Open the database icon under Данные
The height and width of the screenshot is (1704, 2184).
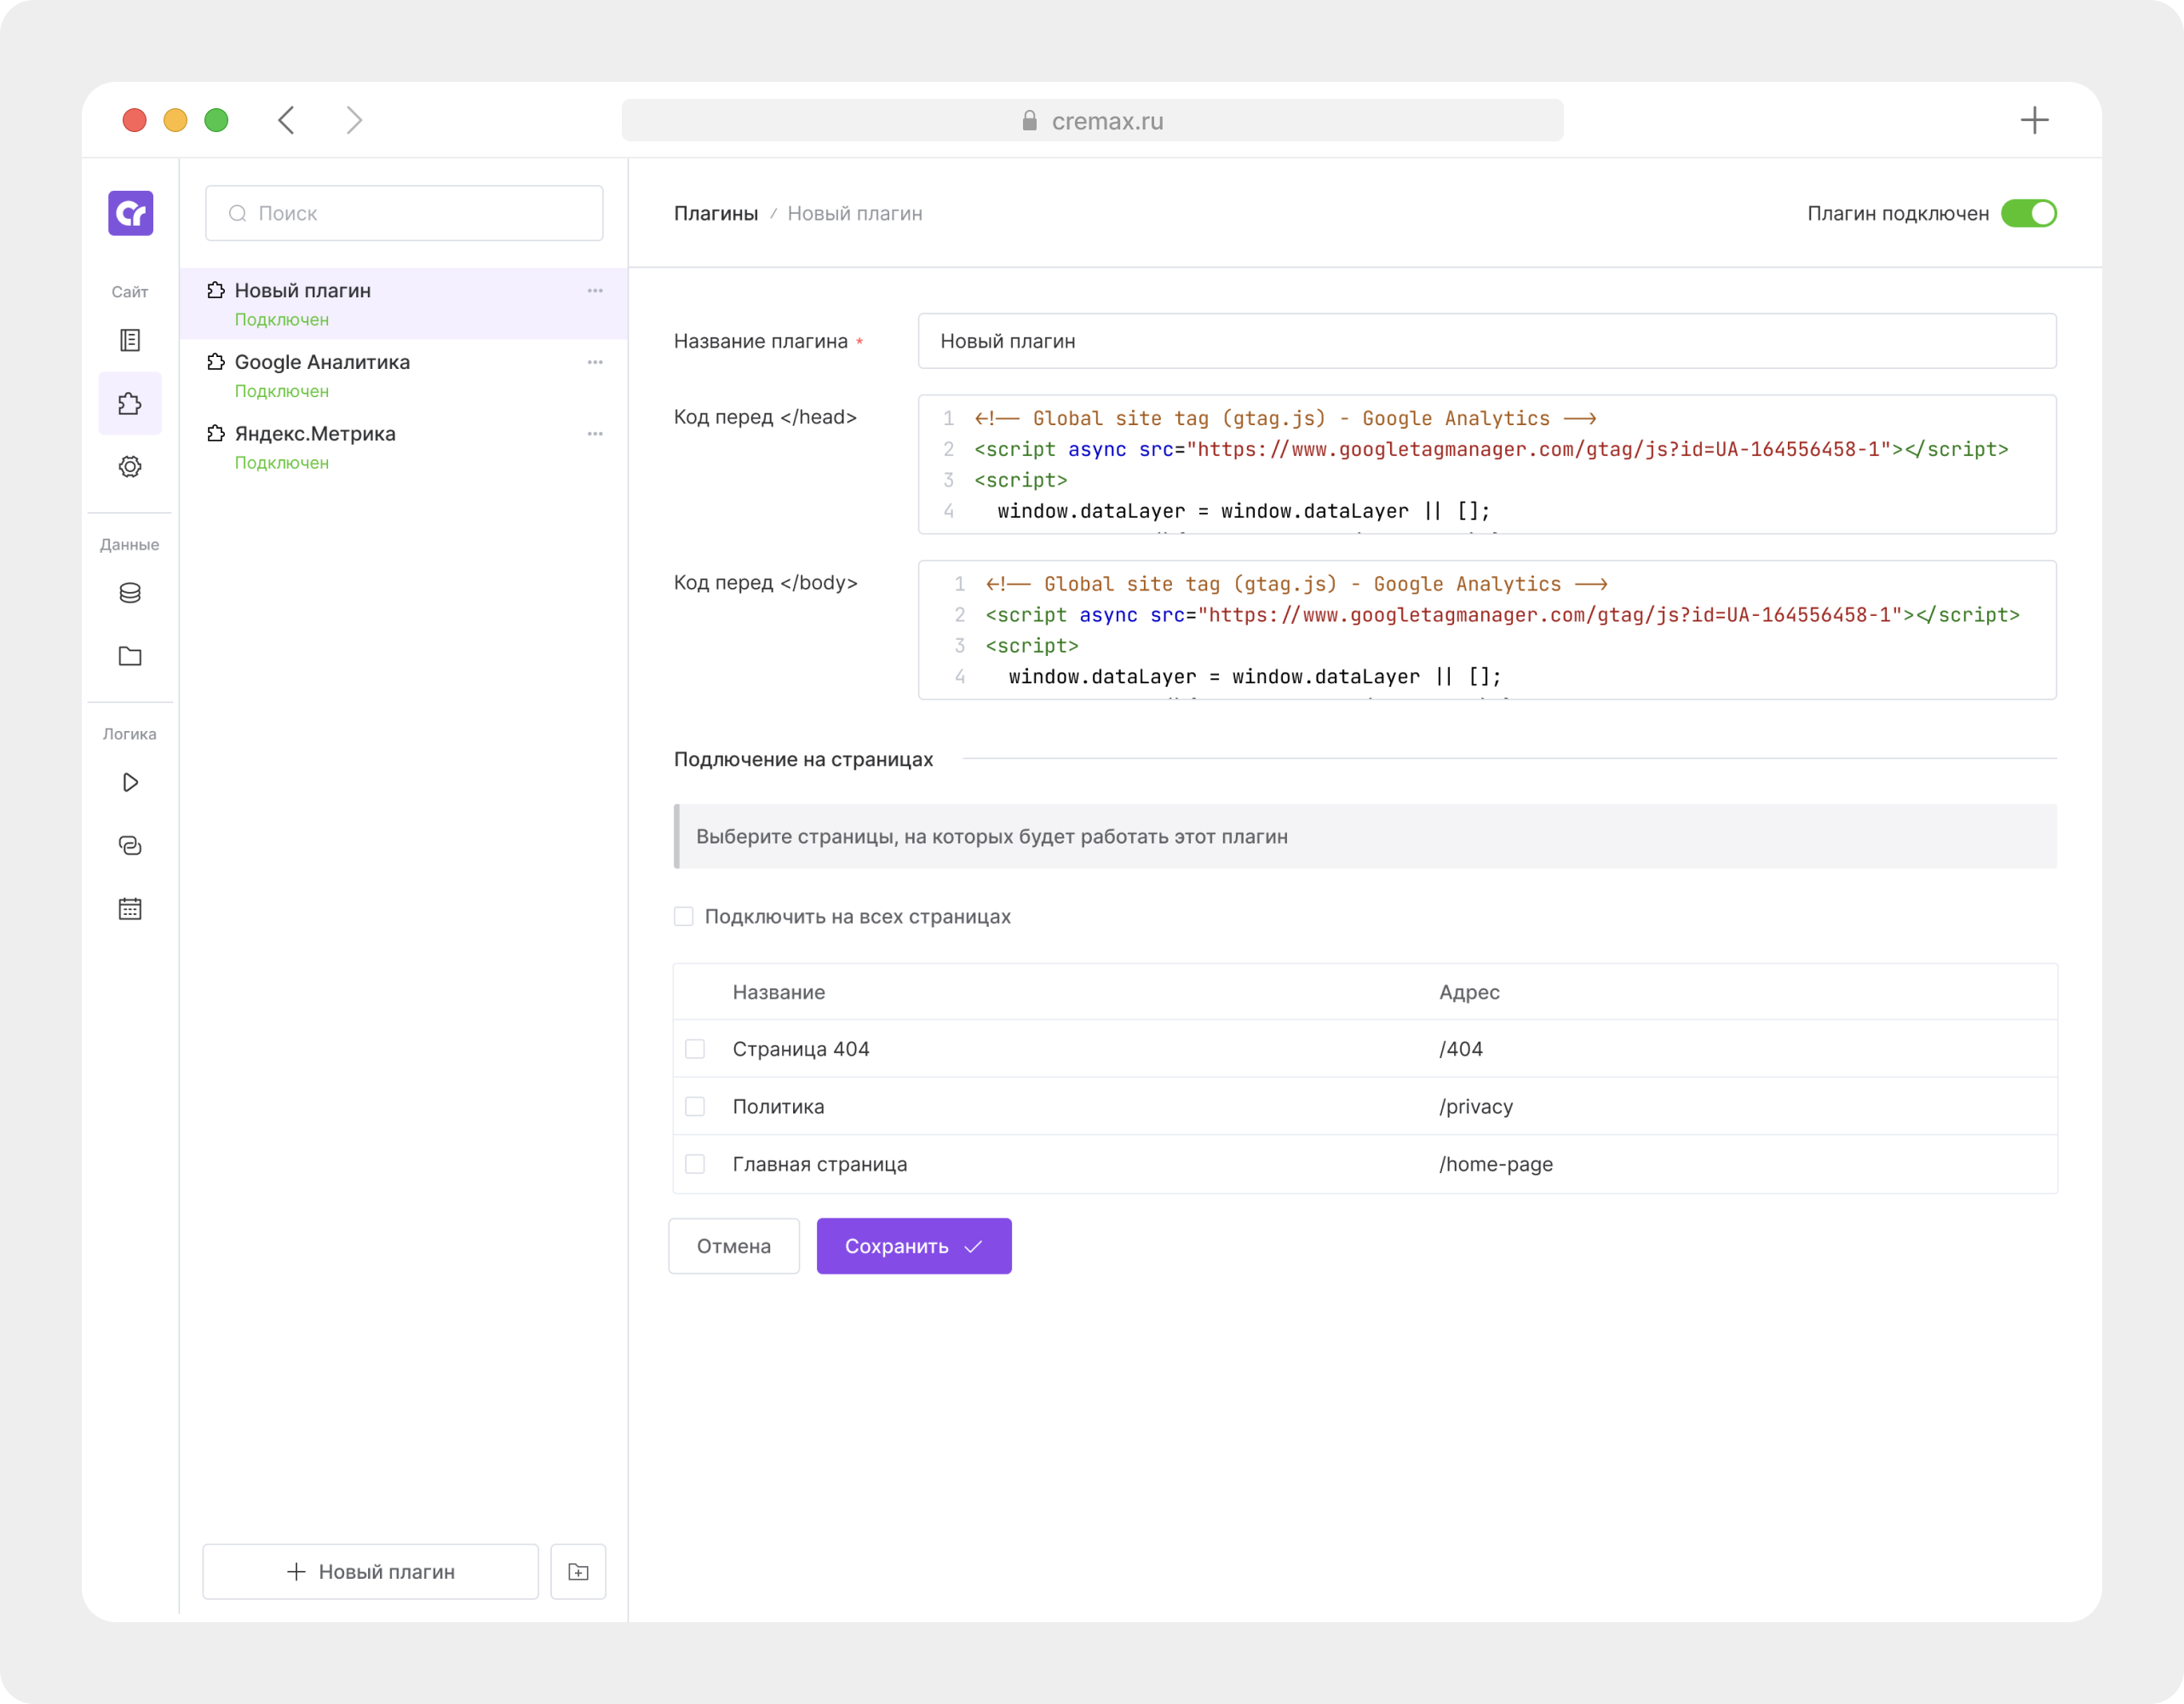(x=130, y=593)
